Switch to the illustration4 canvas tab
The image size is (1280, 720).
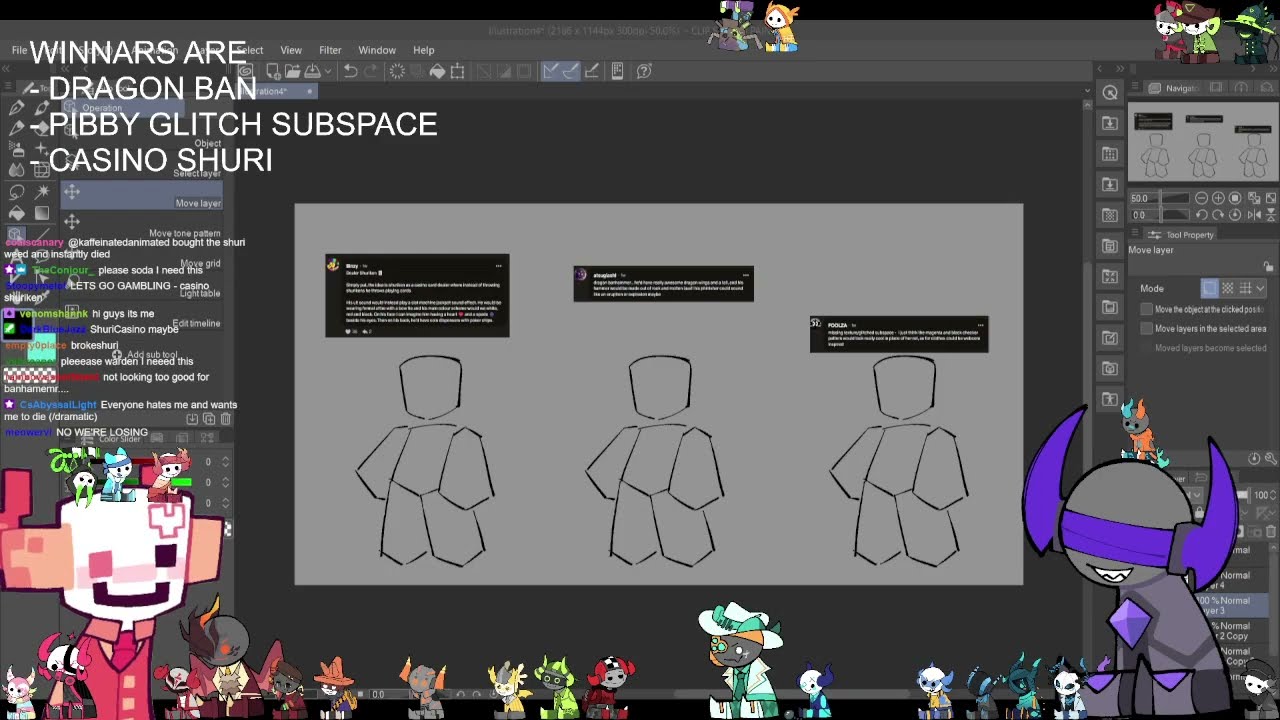click(278, 91)
